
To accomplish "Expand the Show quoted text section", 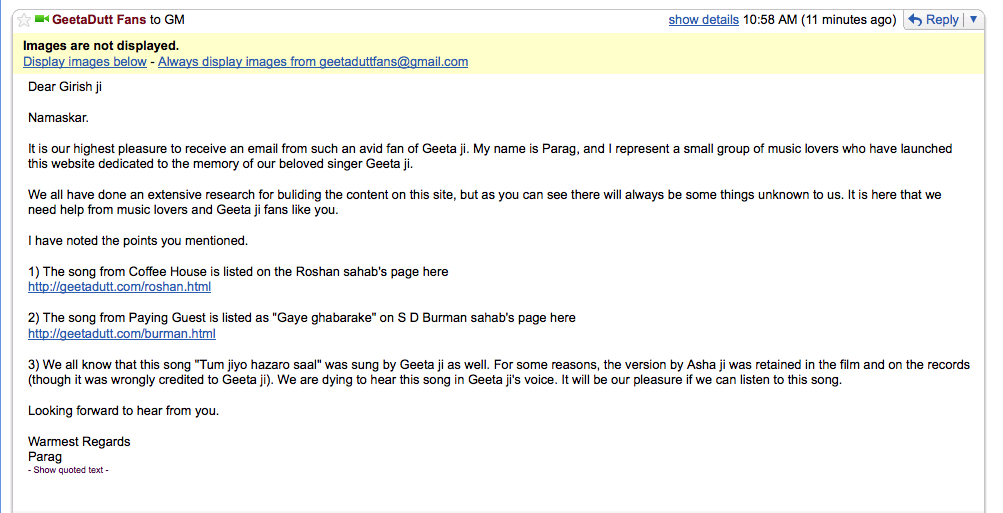I will (68, 470).
